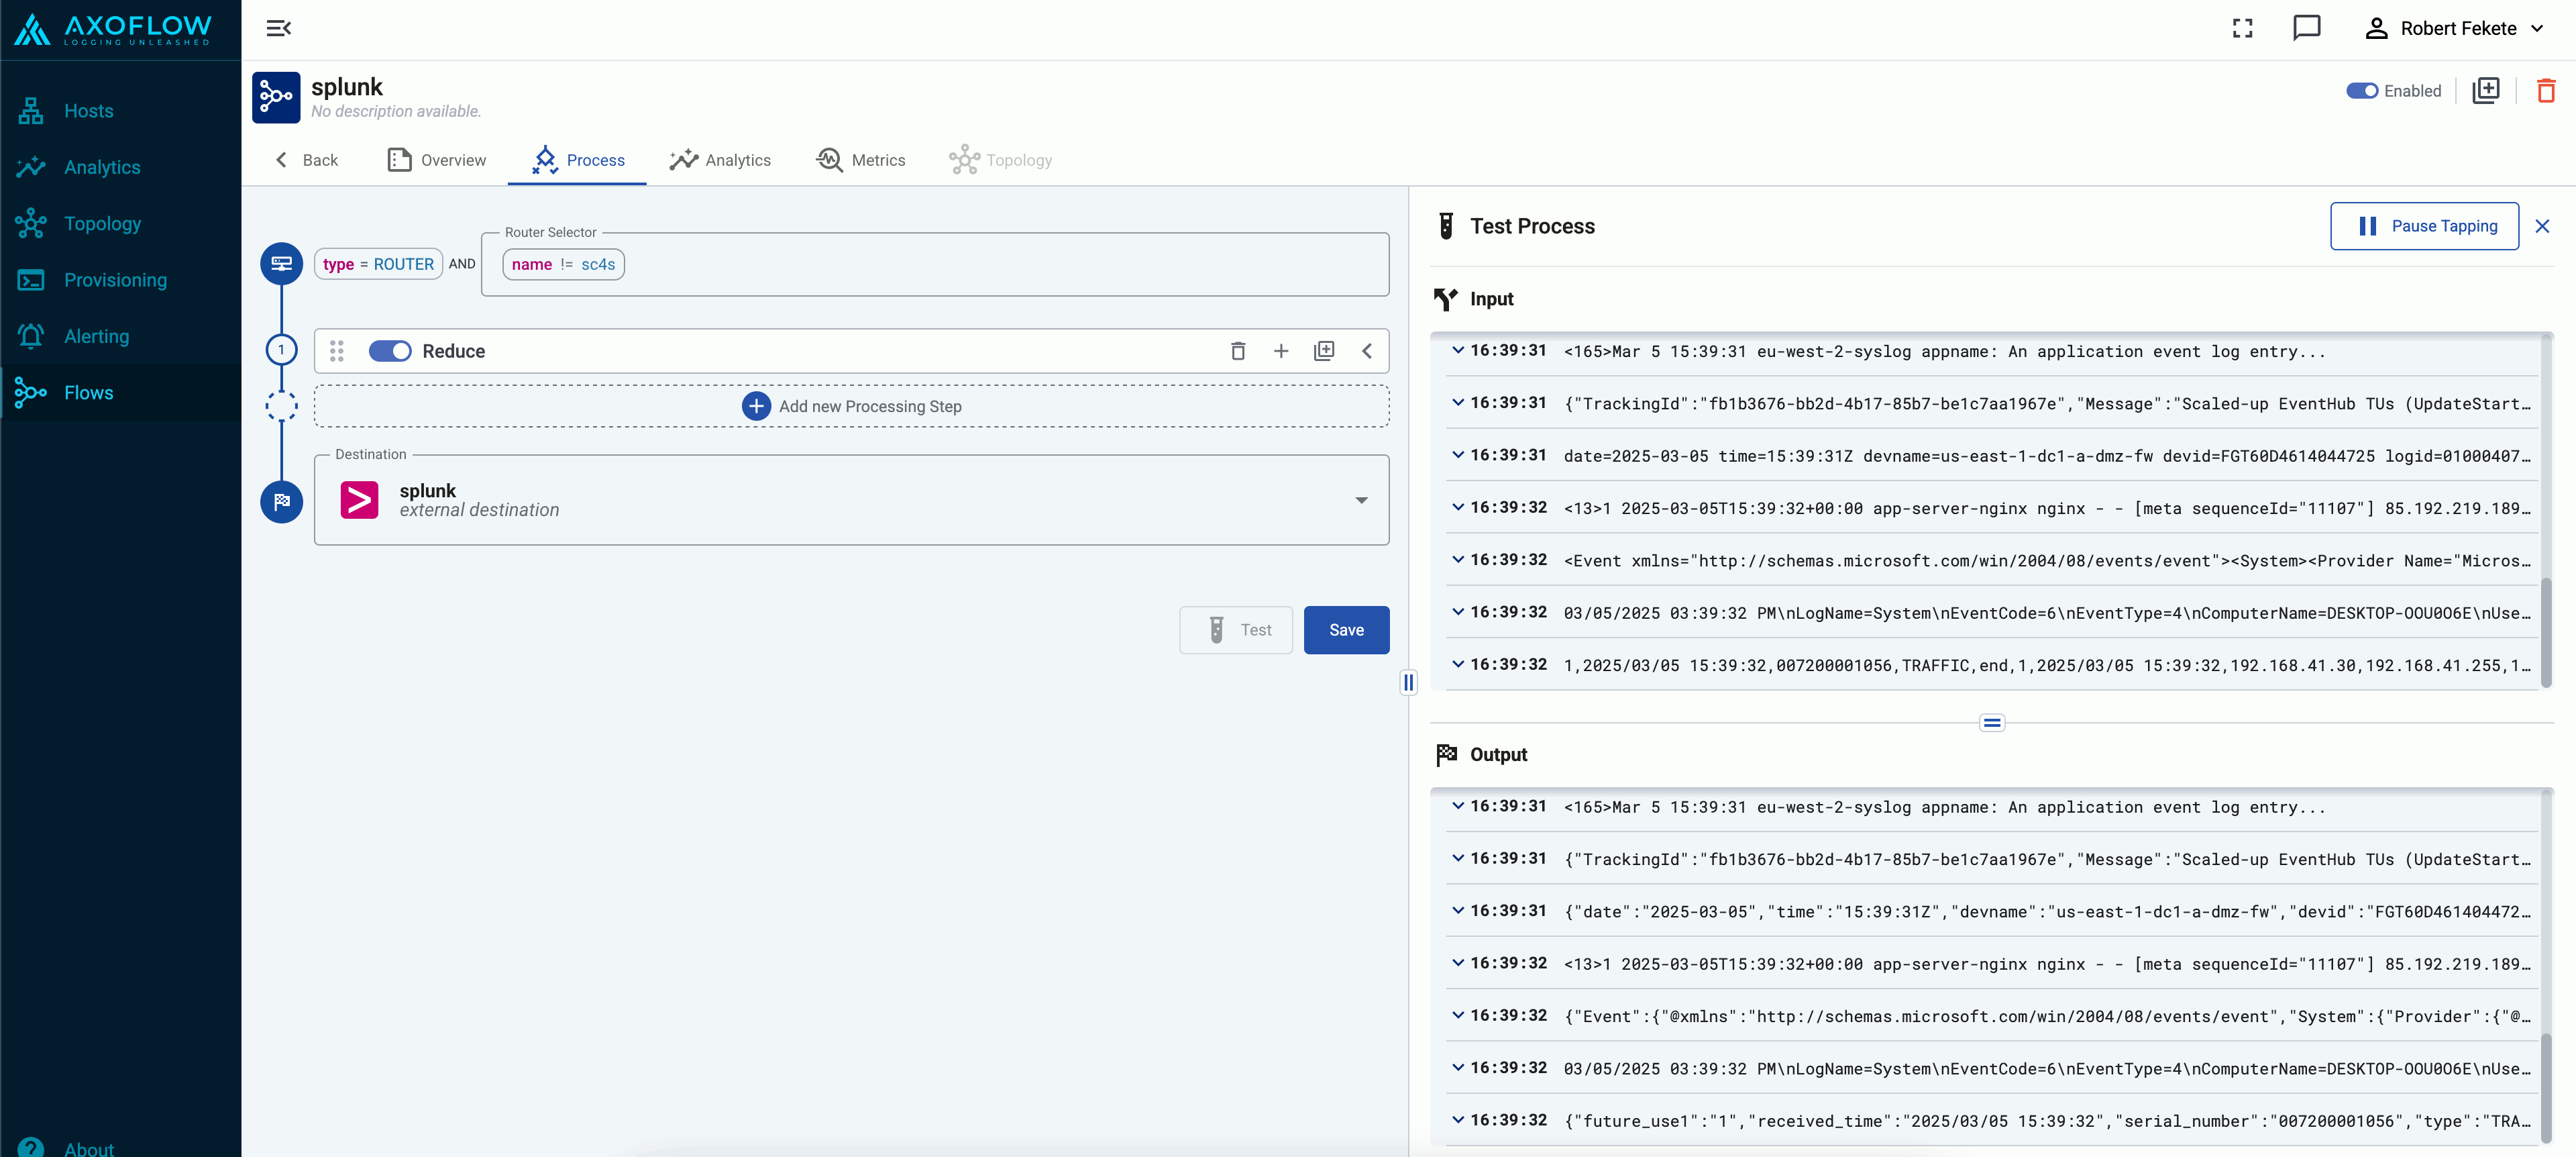Click the Splunk destination logo
This screenshot has height=1157, width=2576.
[359, 500]
